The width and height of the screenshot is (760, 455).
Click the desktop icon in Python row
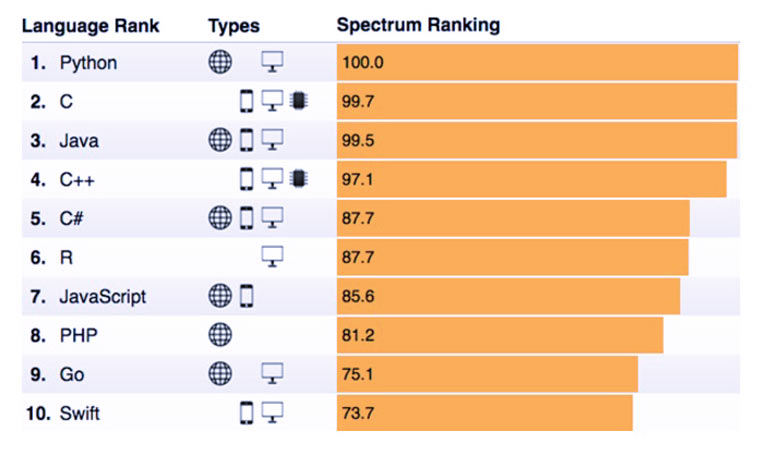tap(272, 62)
